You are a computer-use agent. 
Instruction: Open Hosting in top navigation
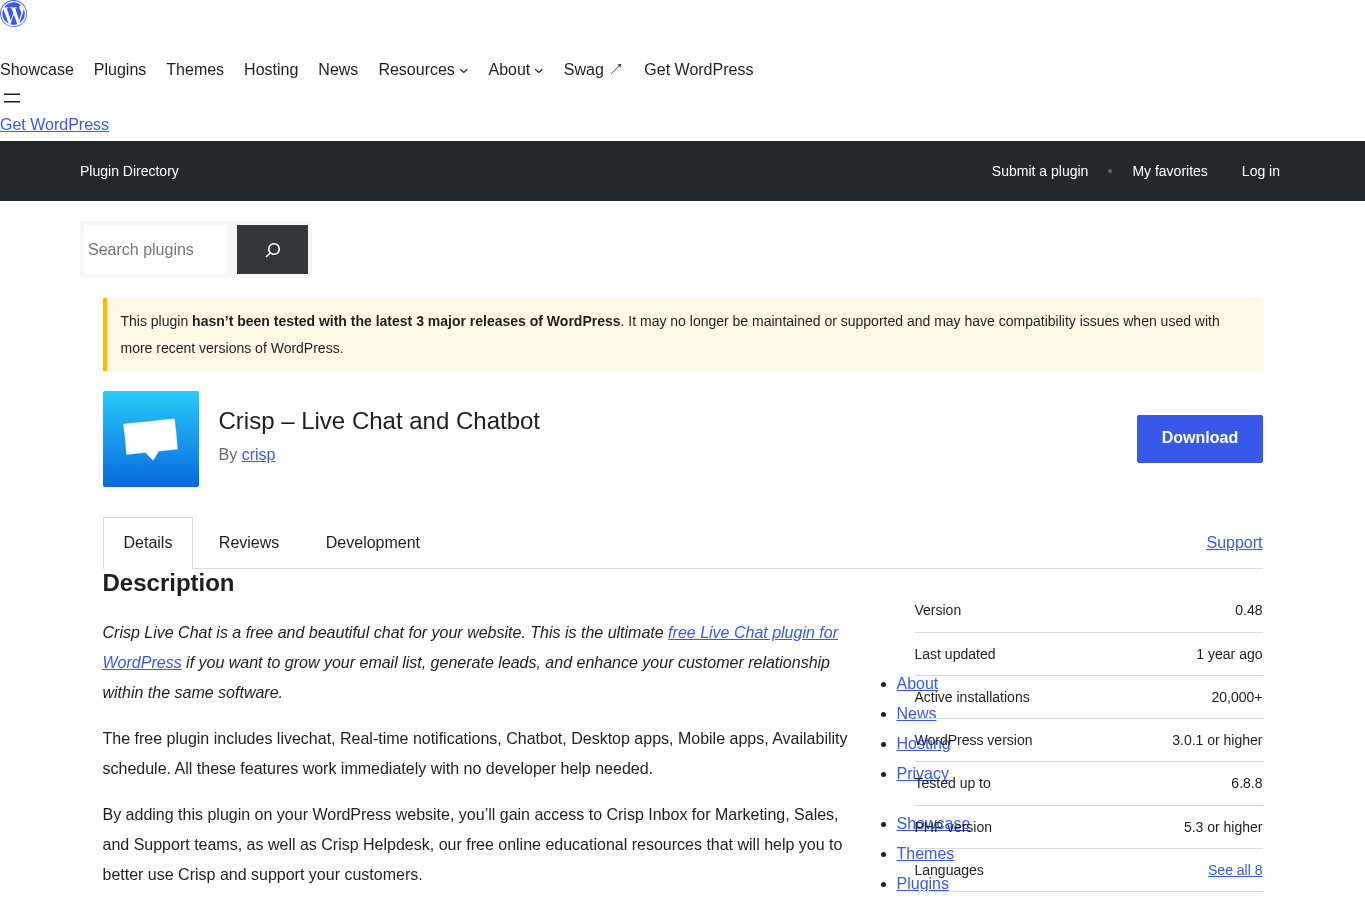pyautogui.click(x=271, y=70)
